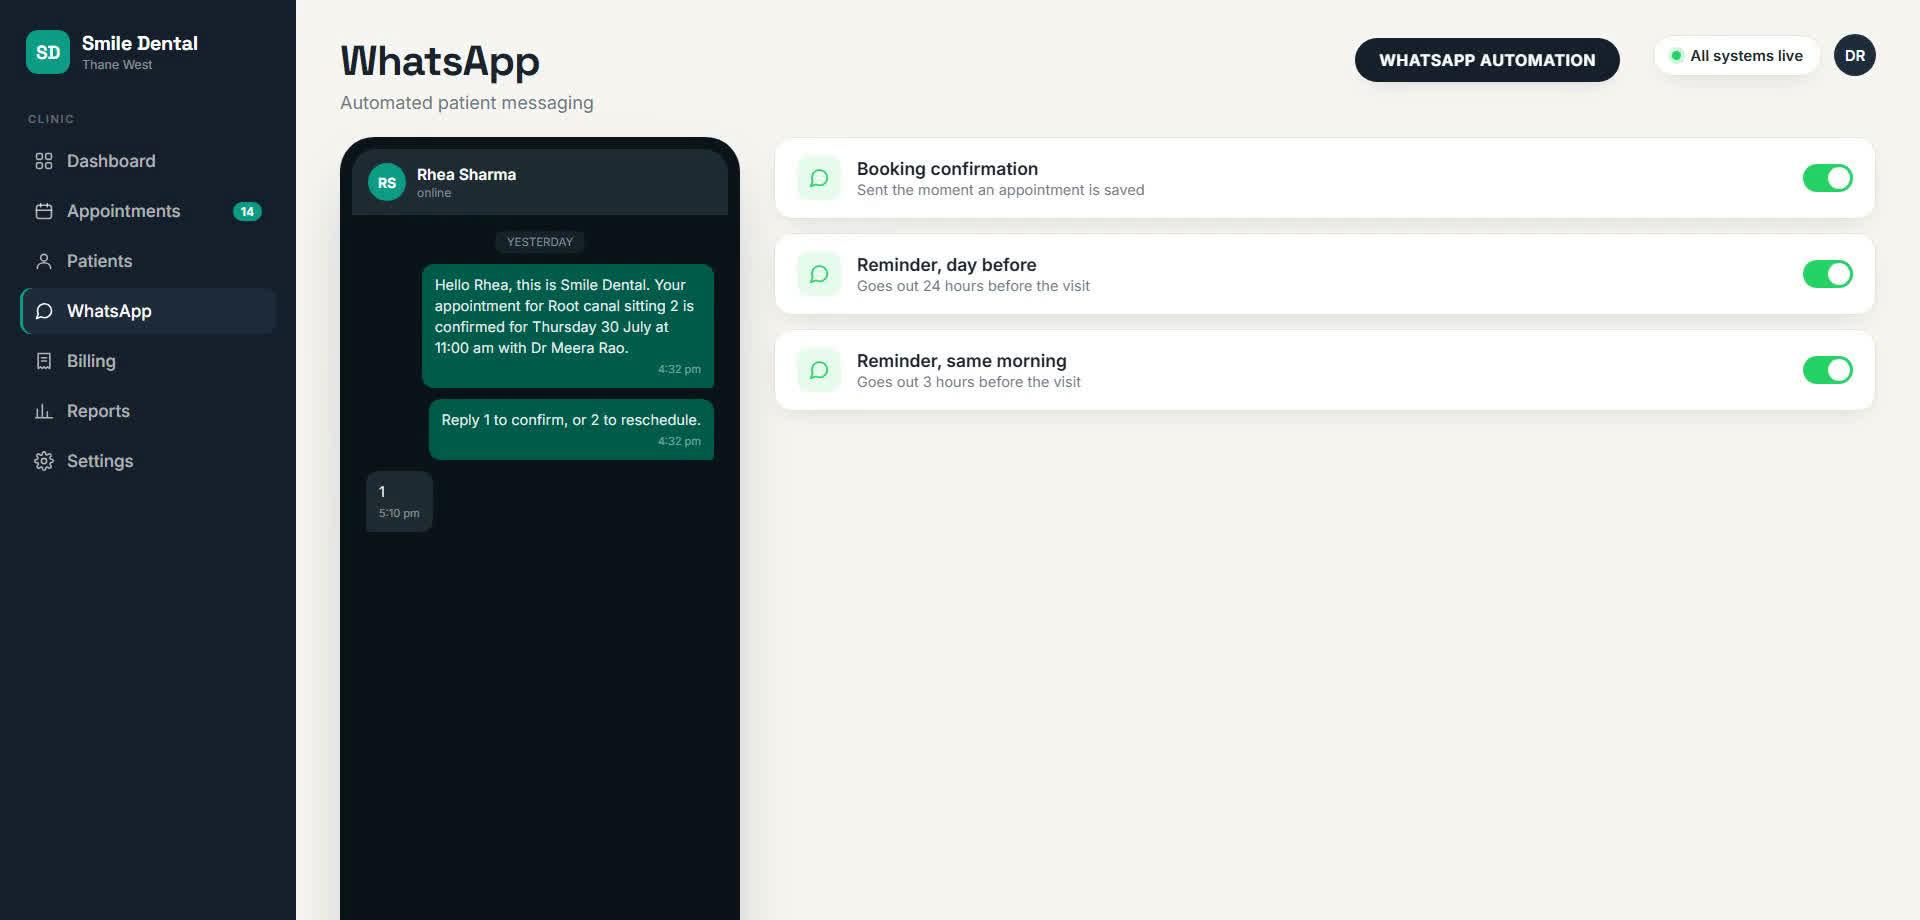Click the Booking confirmation title text
1920x920 pixels.
tap(947, 169)
